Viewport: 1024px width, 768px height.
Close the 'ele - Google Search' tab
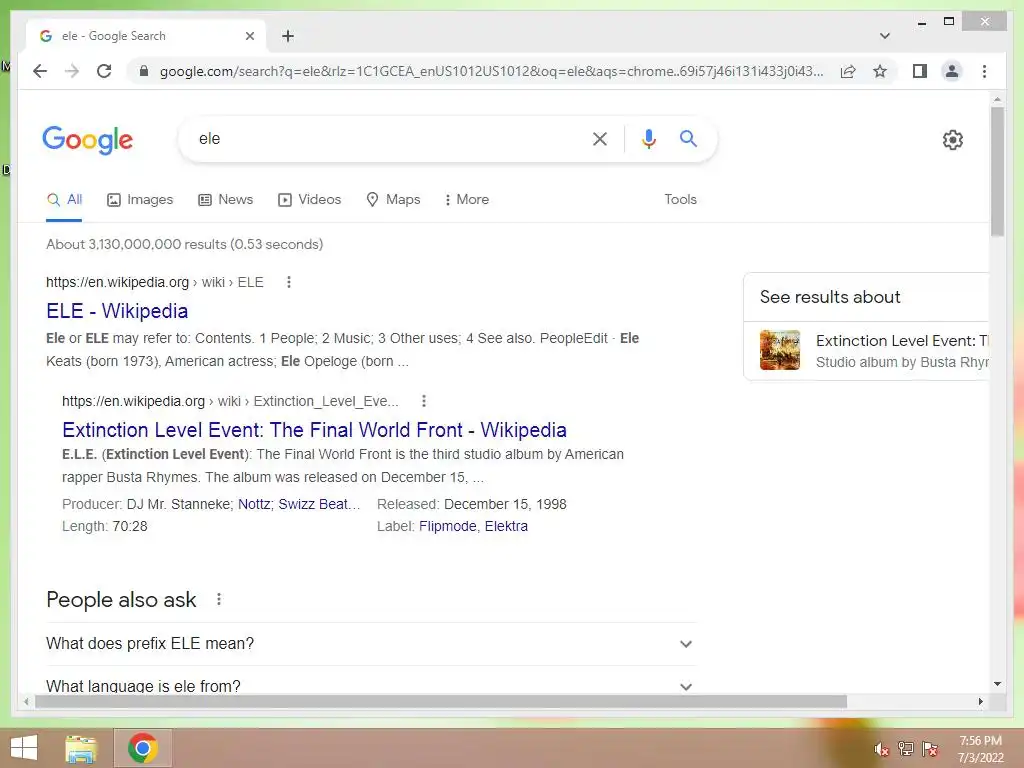(x=249, y=36)
